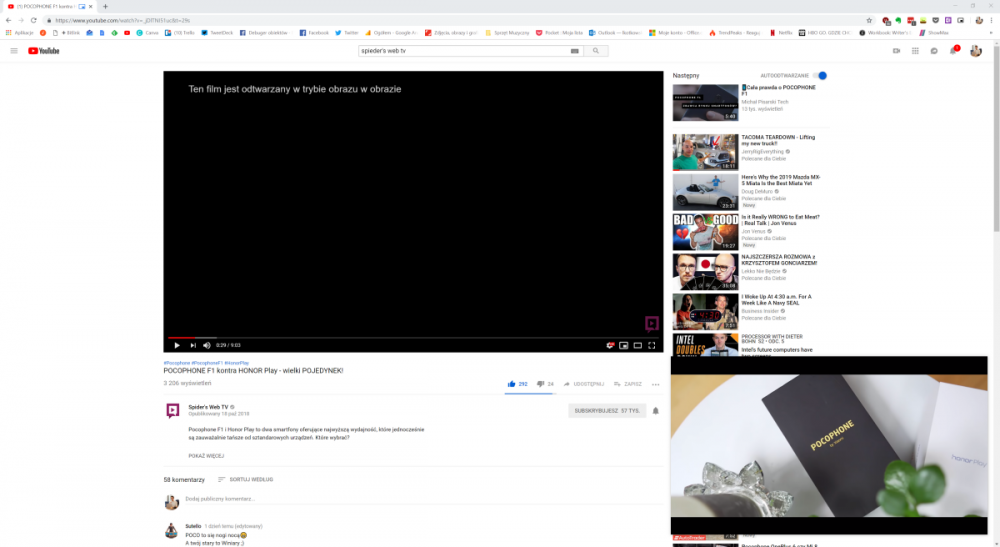Open 'Cała prawda o POCOPHONE F1' thumbnail
Image resolution: width=1000 pixels, height=547 pixels.
pos(705,103)
